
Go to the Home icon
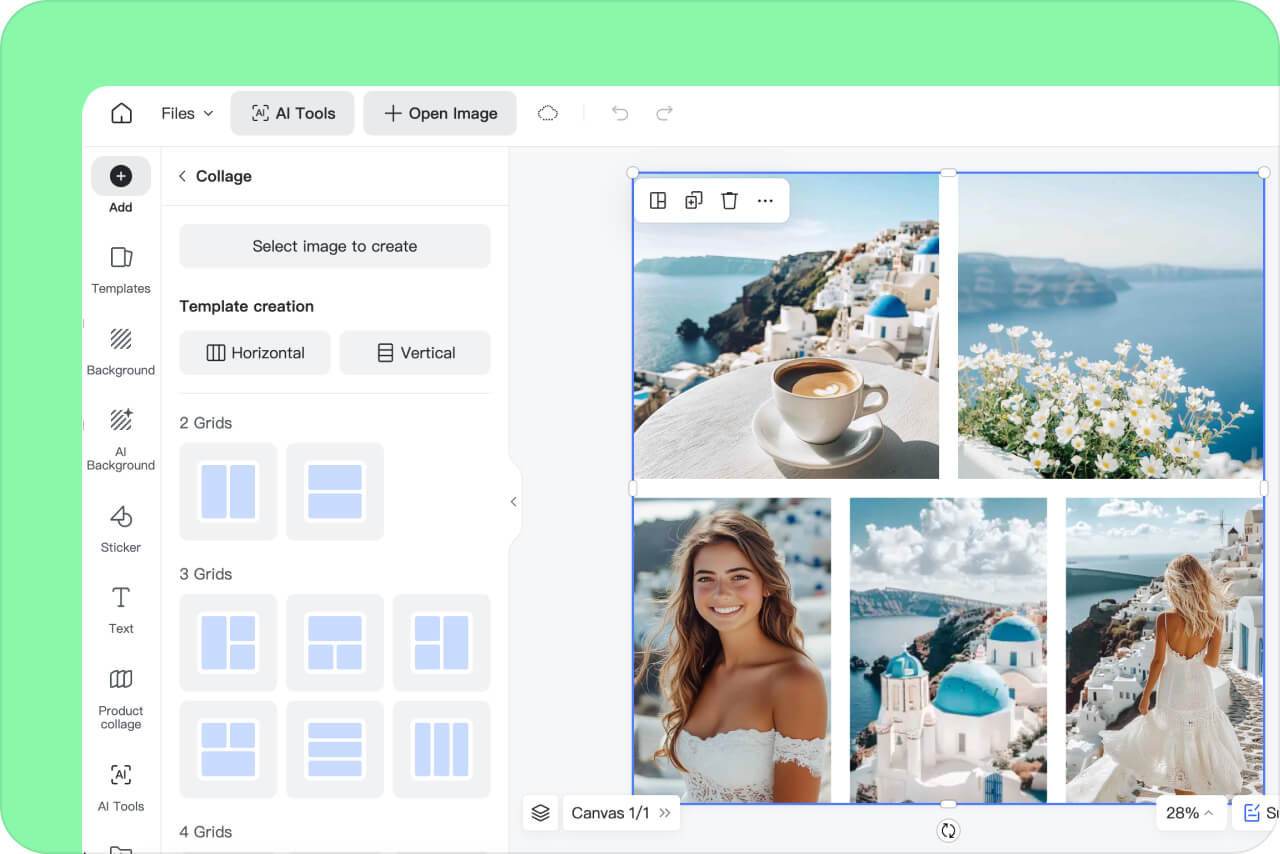121,113
